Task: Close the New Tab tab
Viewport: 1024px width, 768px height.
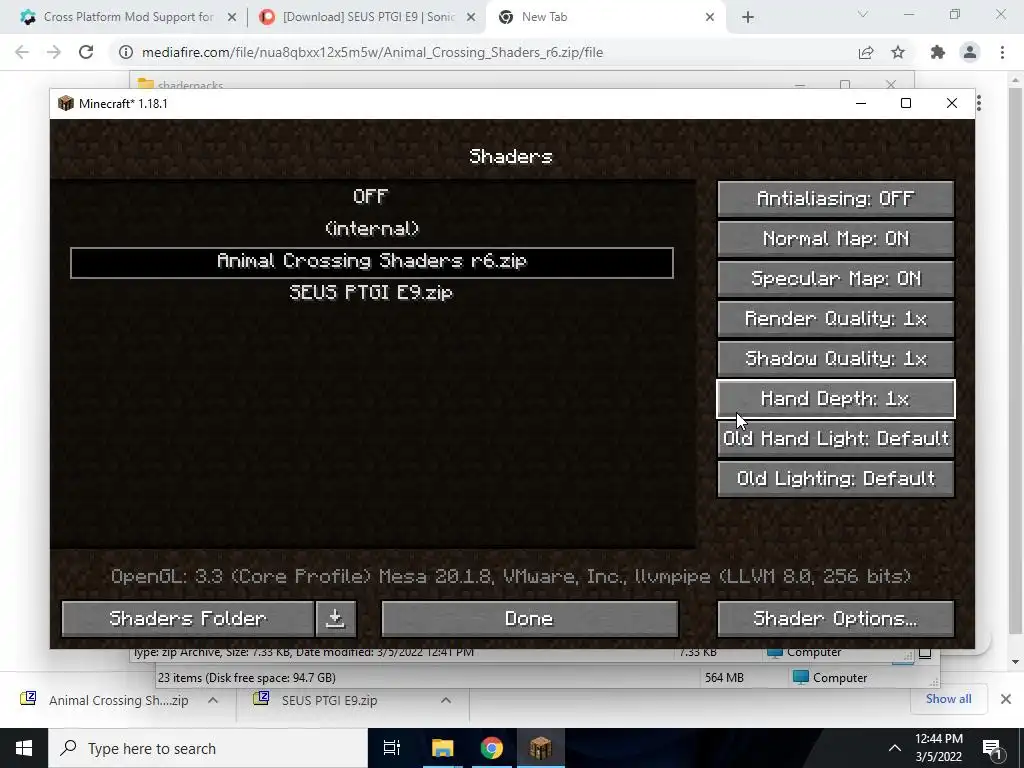Action: [710, 18]
